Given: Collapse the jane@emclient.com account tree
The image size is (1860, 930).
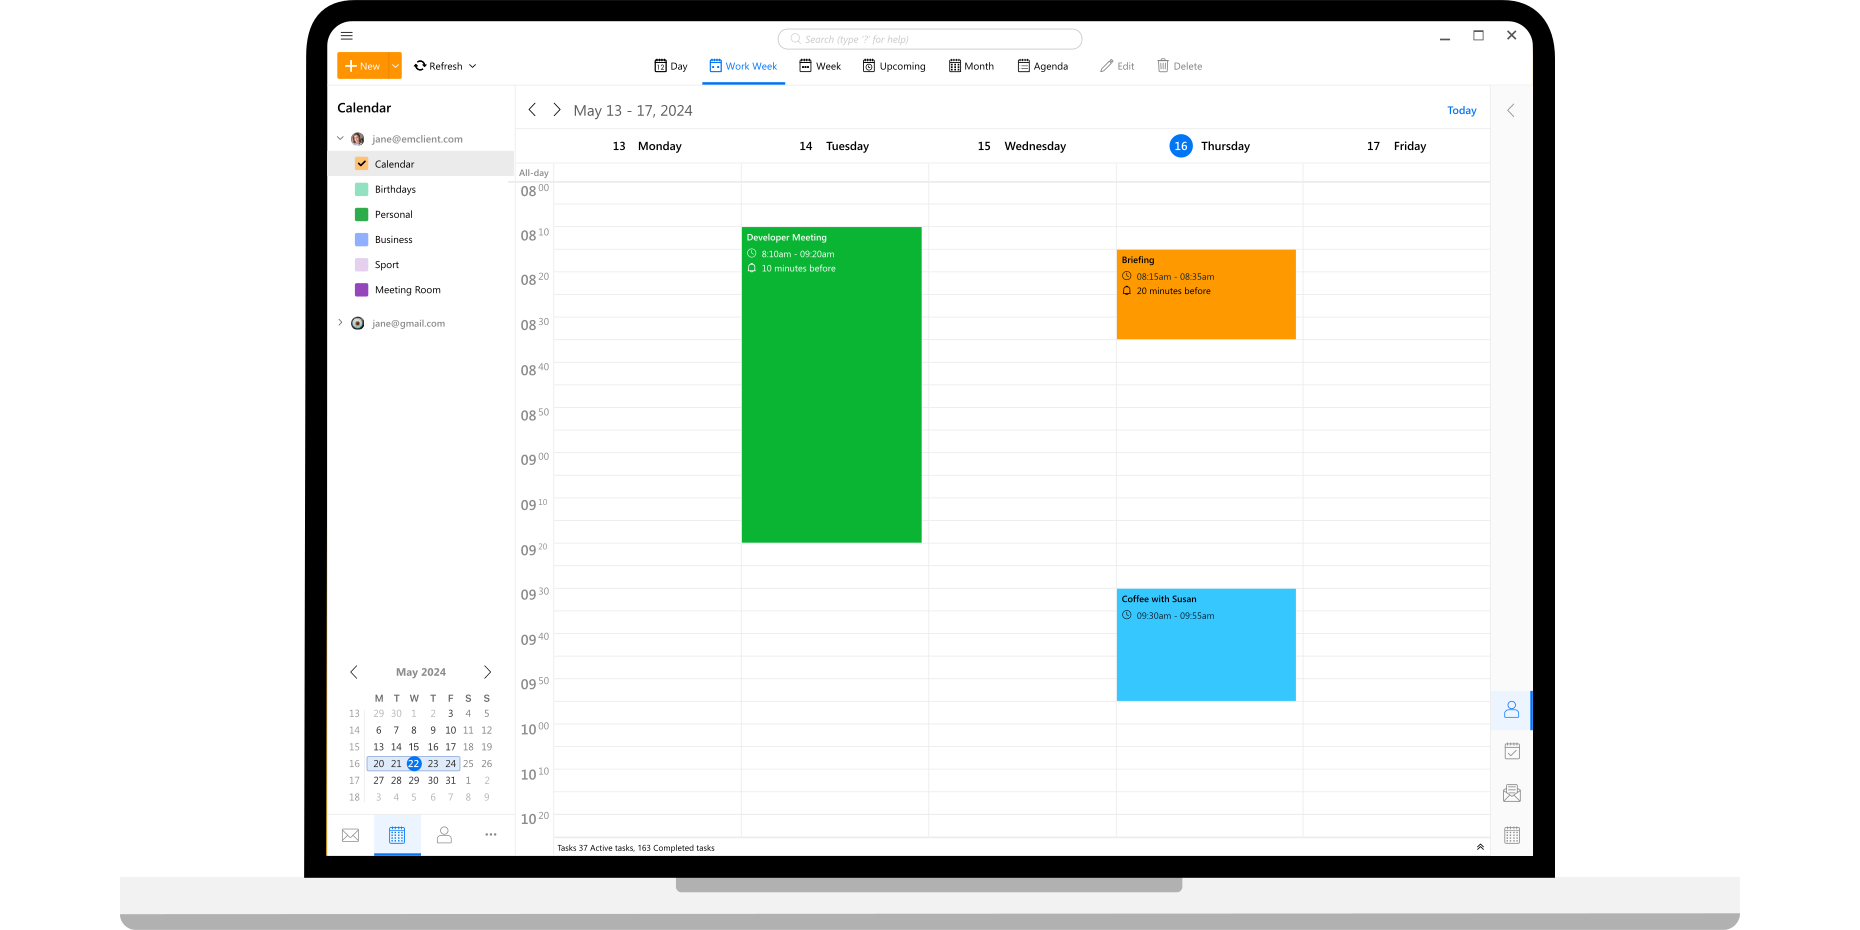Looking at the screenshot, I should point(340,139).
